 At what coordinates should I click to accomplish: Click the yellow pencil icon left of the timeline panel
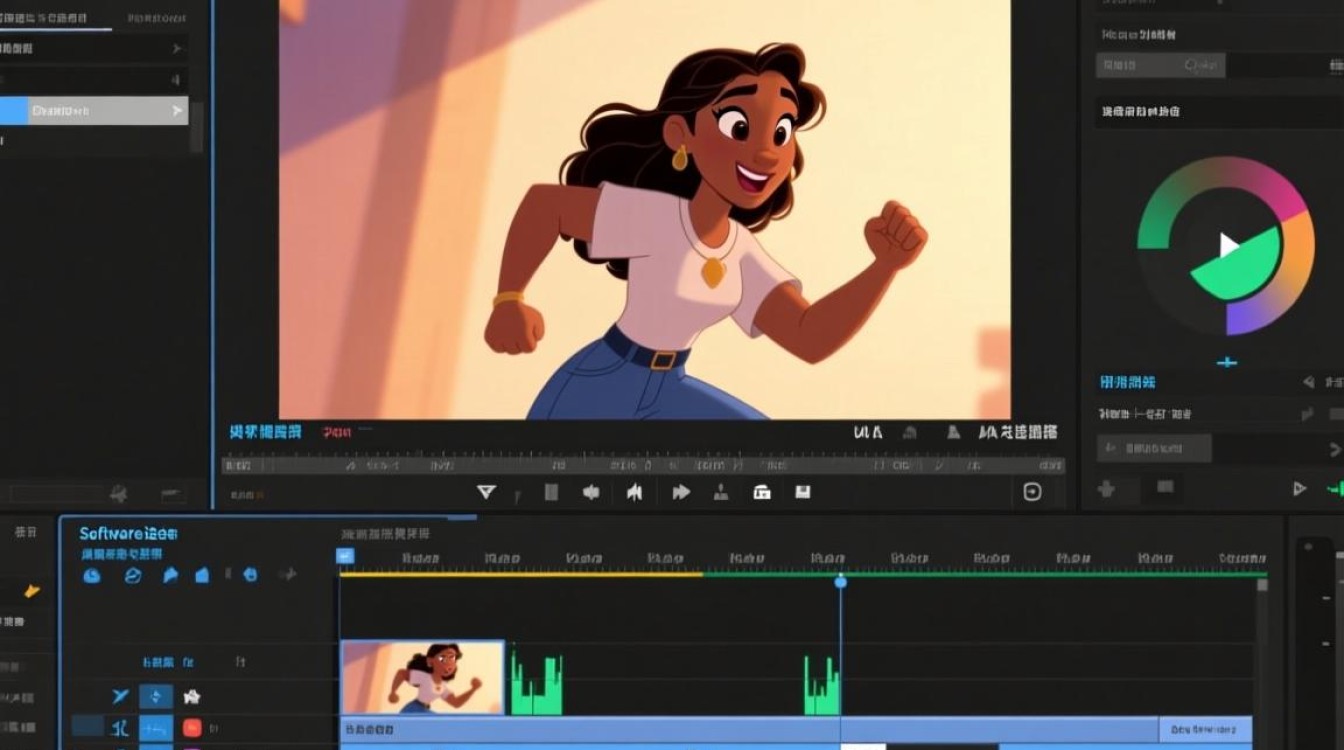(x=32, y=591)
